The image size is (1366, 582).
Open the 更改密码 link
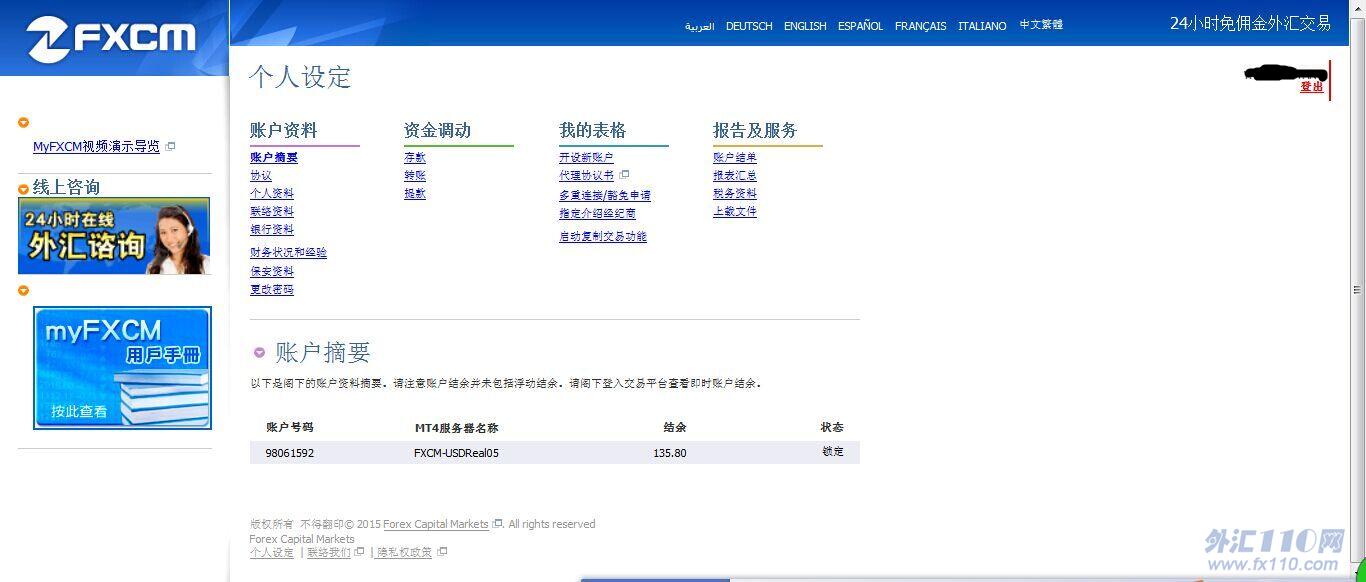pyautogui.click(x=272, y=290)
